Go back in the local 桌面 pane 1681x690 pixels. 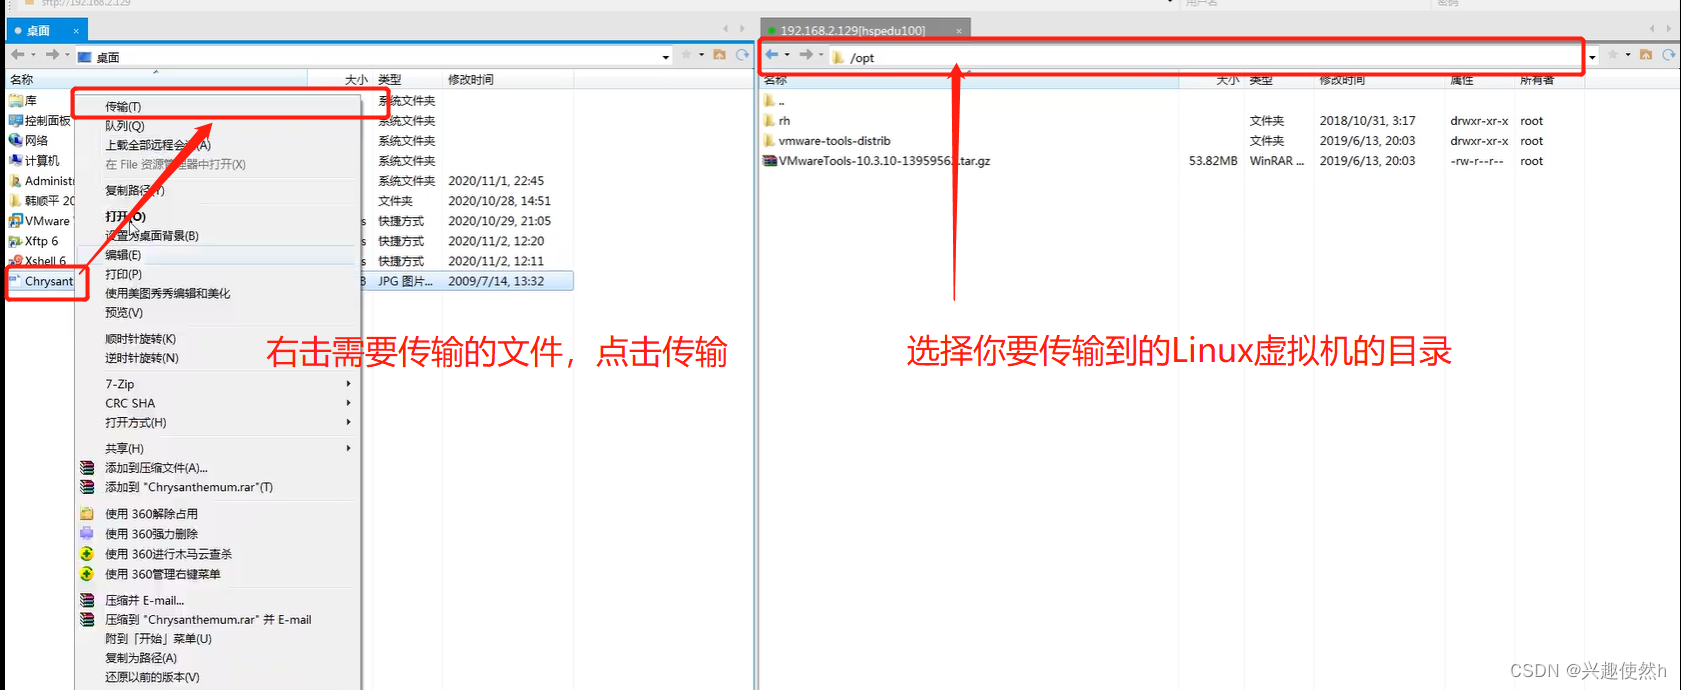pos(18,55)
